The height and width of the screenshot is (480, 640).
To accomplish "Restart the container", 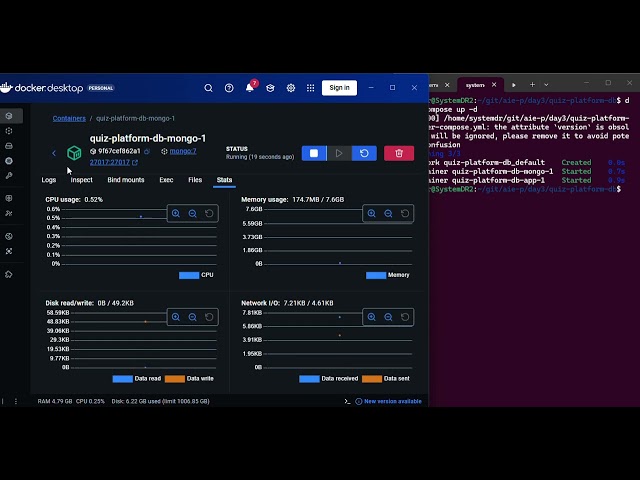I will click(364, 153).
